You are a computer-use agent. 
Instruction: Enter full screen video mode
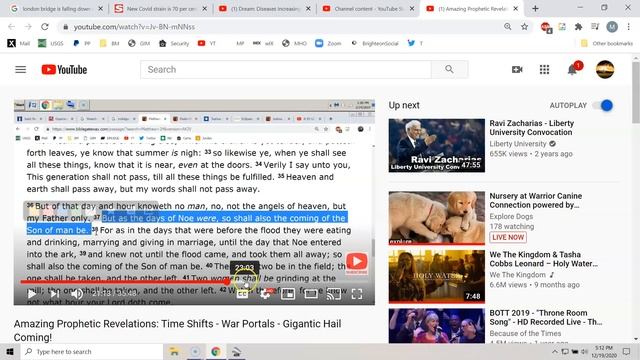(x=357, y=294)
